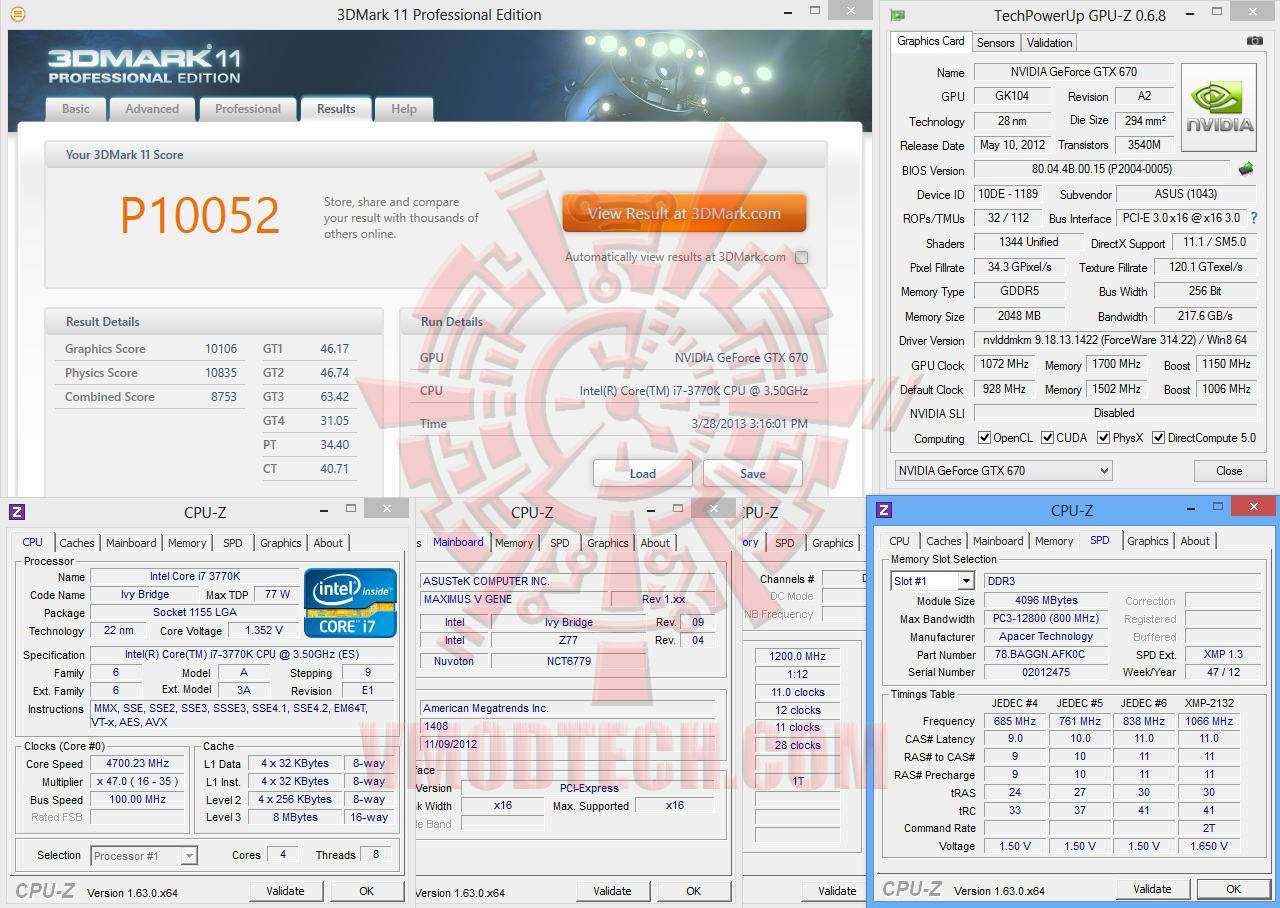Open the Slot #1 memory slot dropdown
The width and height of the screenshot is (1280, 908).
(932, 581)
